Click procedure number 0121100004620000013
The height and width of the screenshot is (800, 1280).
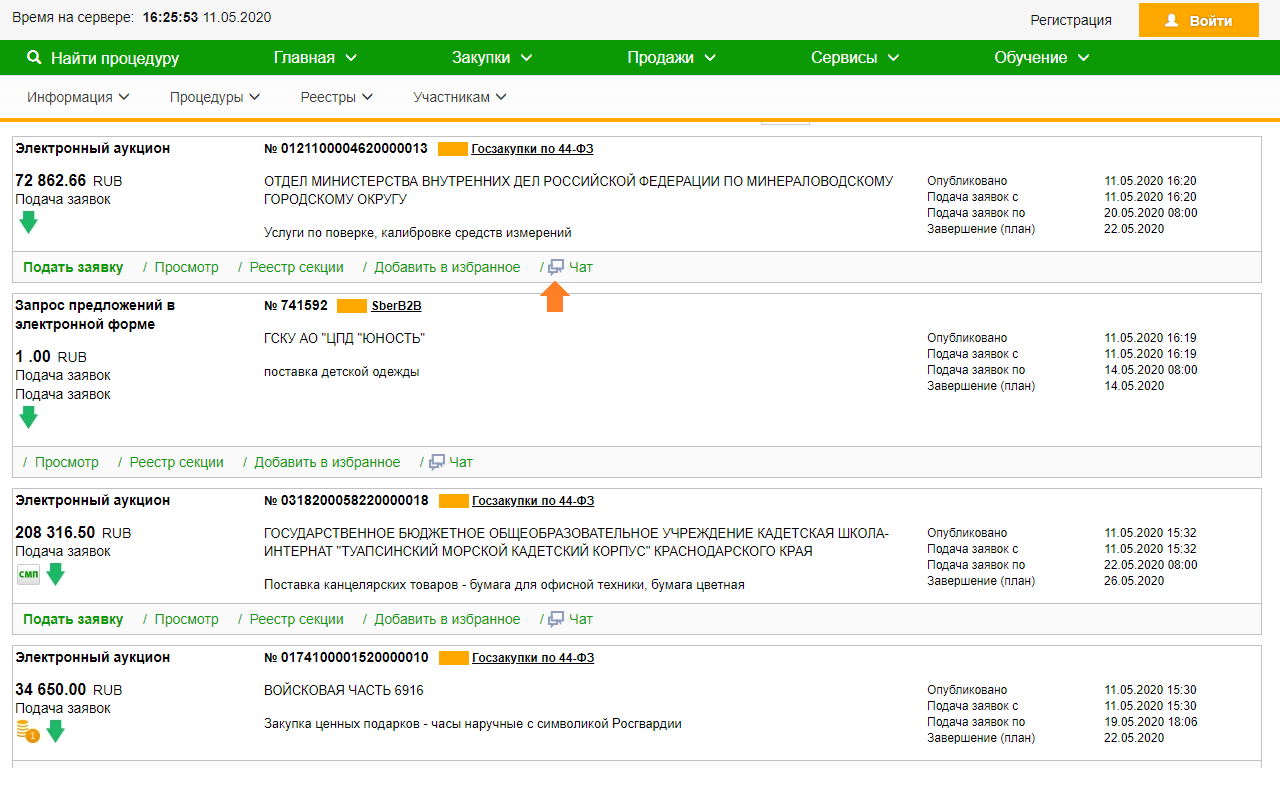(x=346, y=149)
